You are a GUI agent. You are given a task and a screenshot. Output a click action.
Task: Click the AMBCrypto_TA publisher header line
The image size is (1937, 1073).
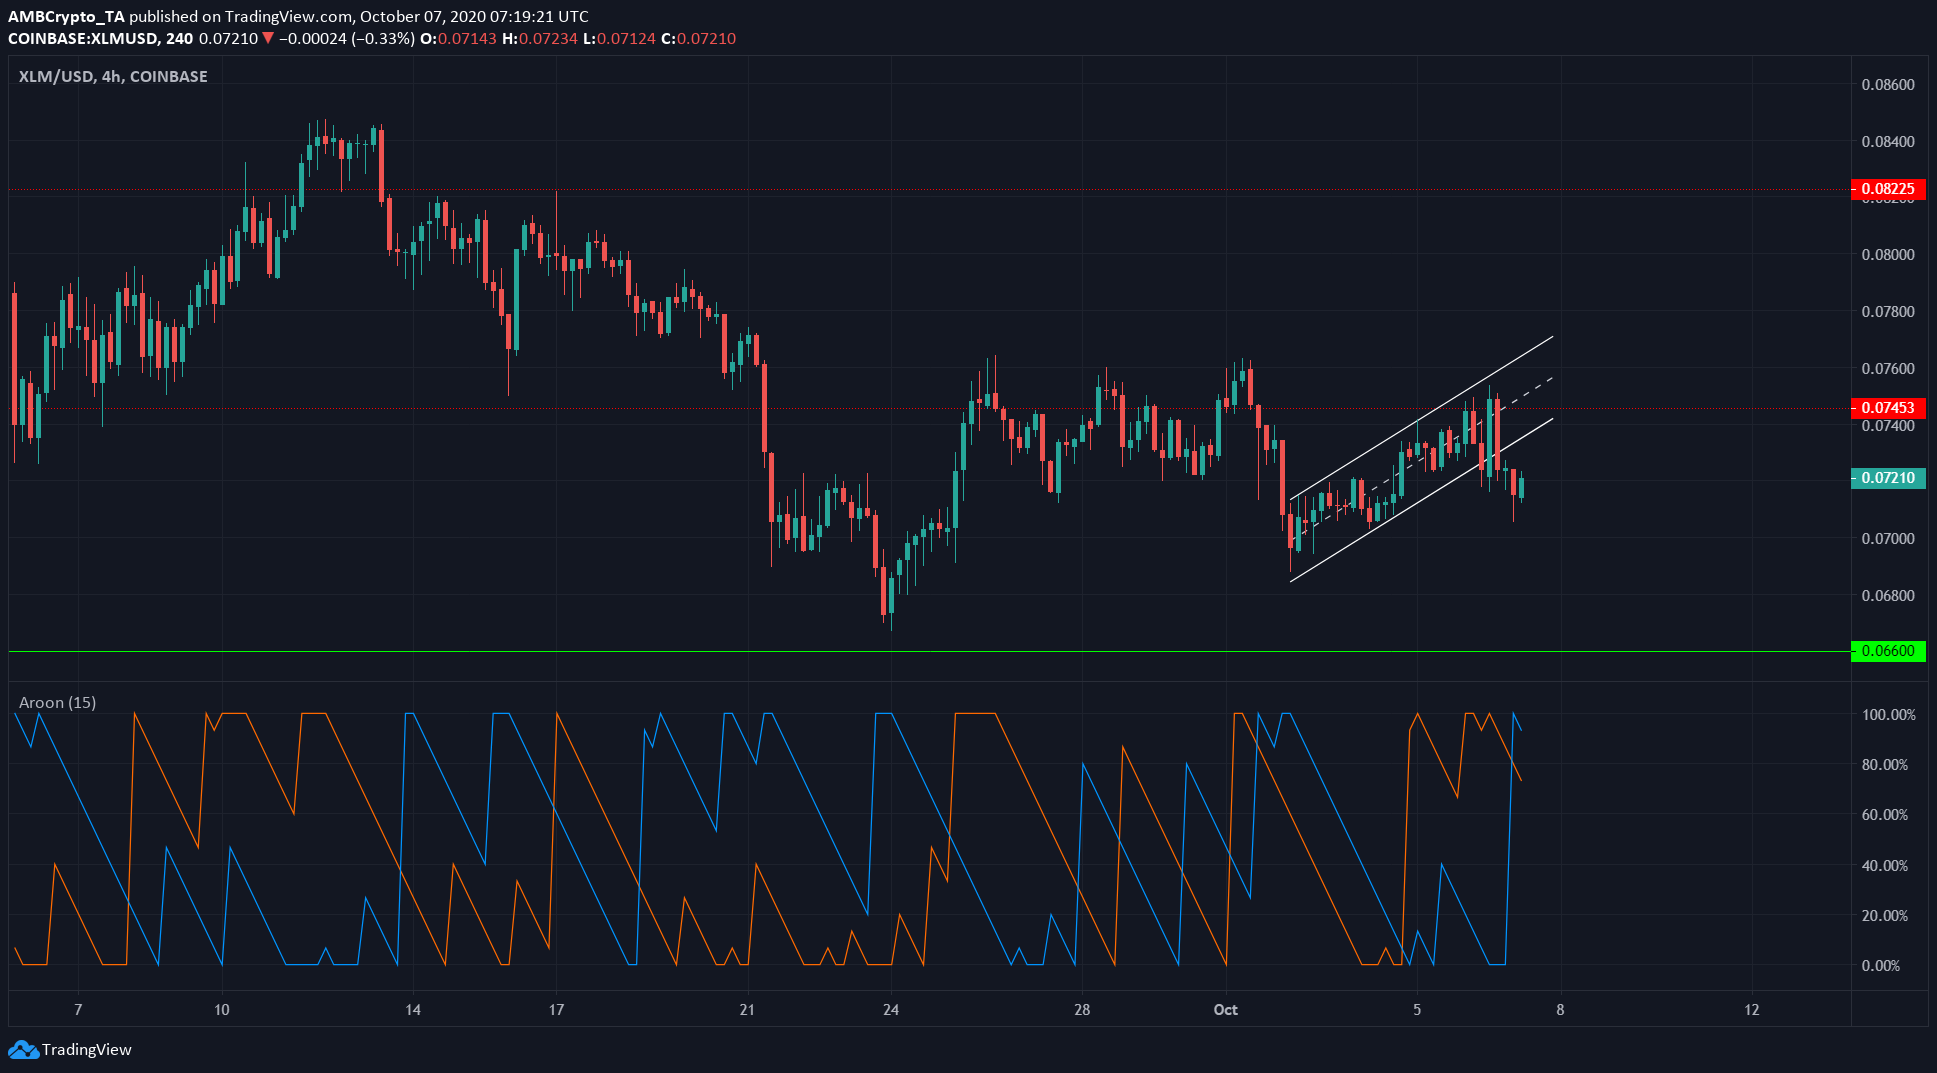point(298,16)
